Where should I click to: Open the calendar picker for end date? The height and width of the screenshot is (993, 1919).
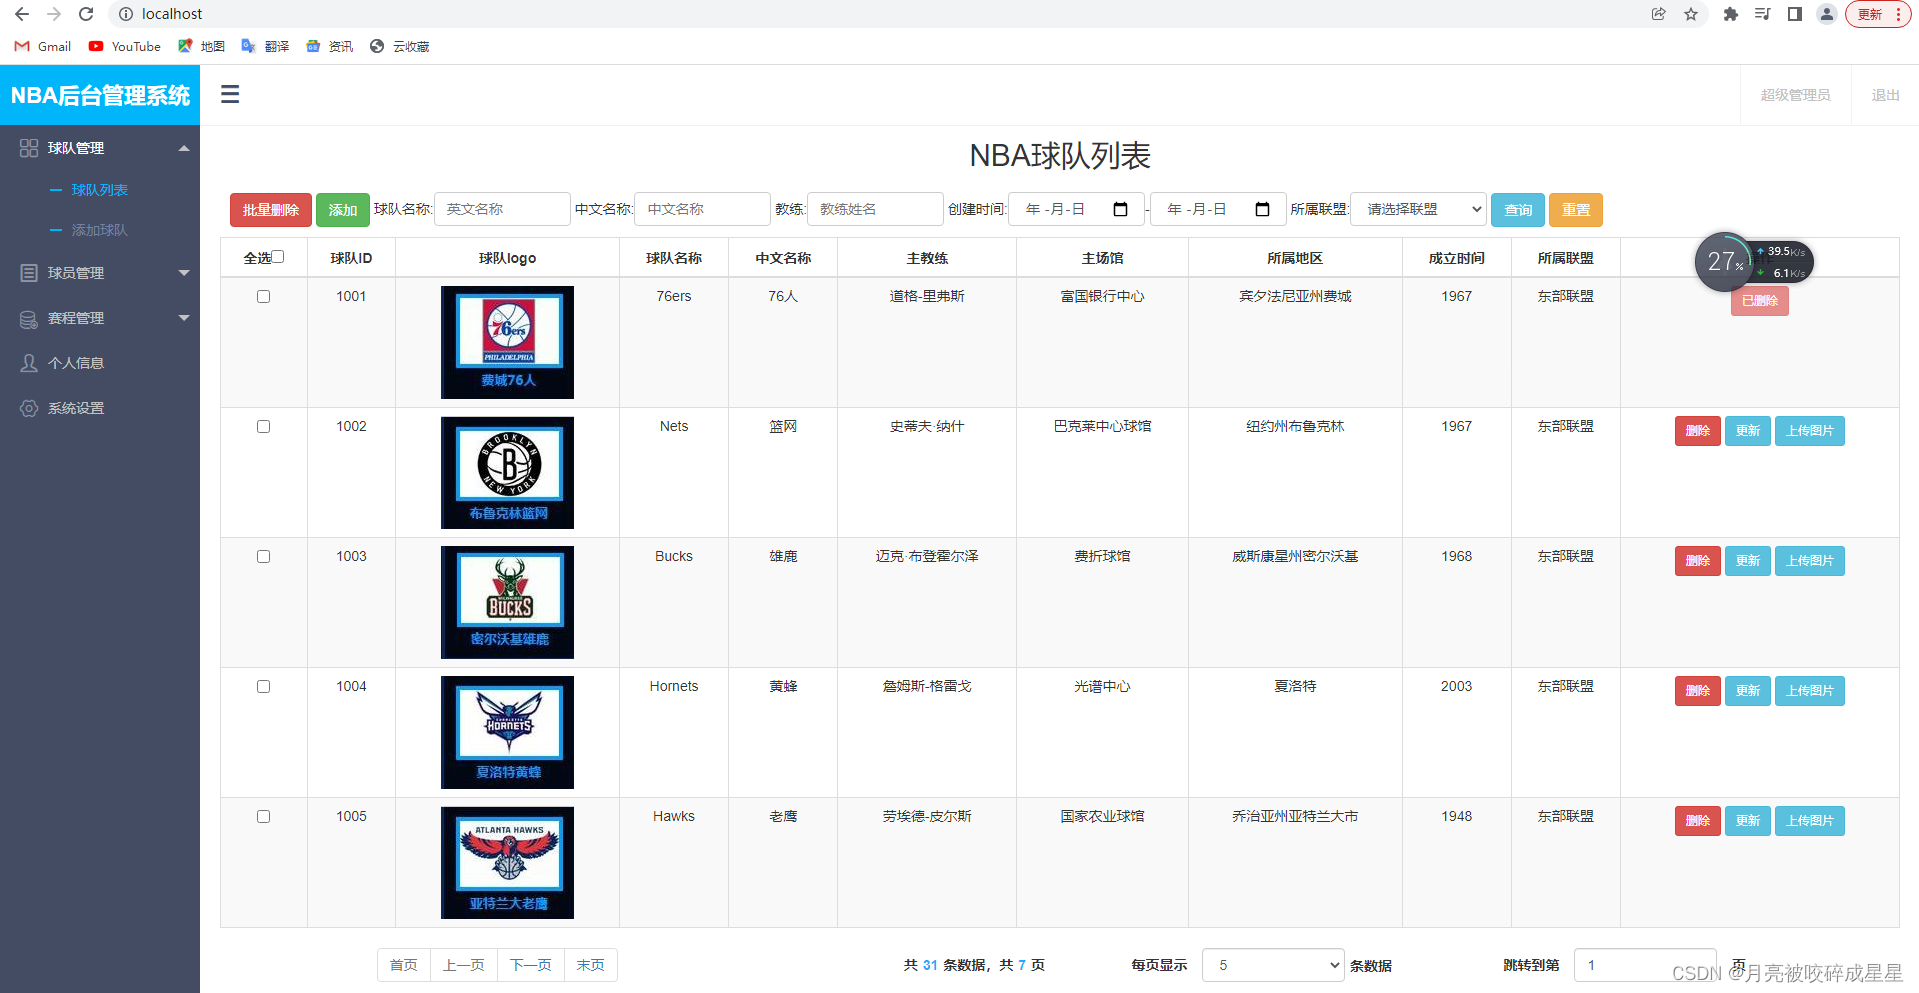click(x=1263, y=209)
